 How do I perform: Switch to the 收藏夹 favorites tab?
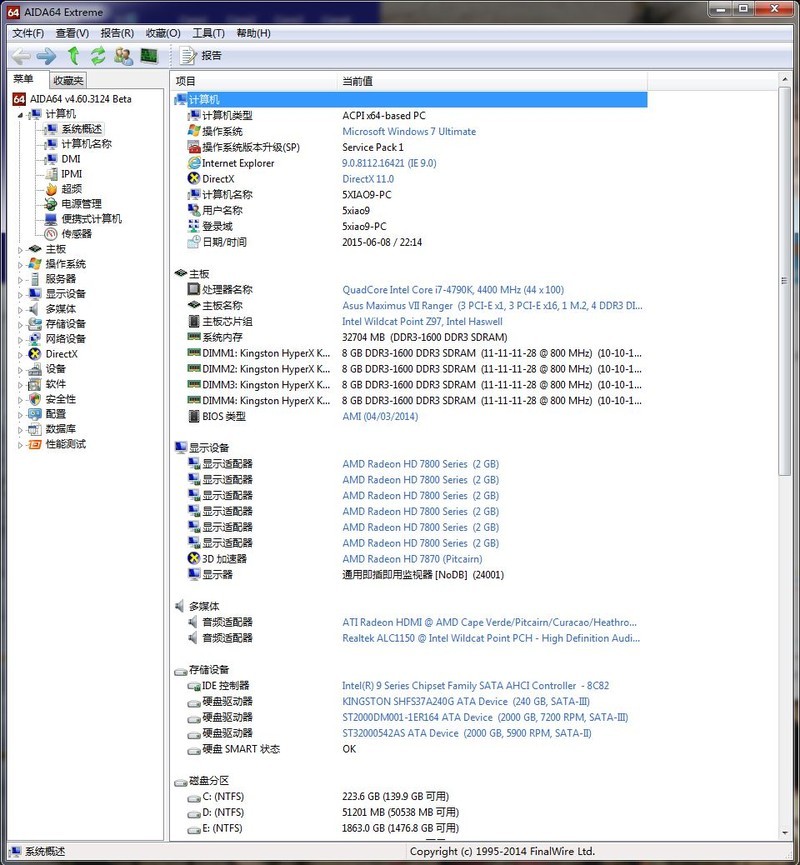click(x=69, y=80)
